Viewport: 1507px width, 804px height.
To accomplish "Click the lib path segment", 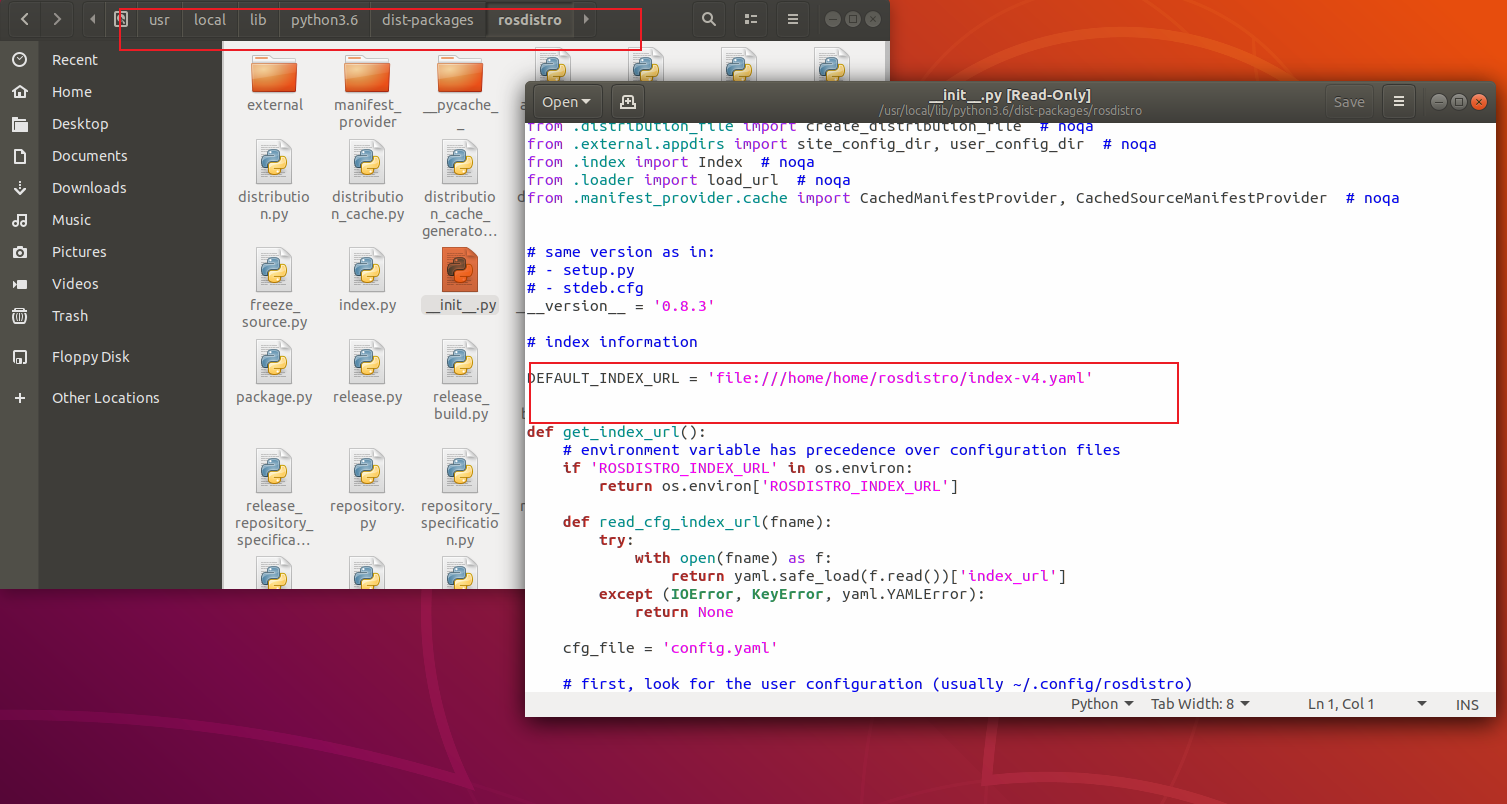I will click(258, 19).
